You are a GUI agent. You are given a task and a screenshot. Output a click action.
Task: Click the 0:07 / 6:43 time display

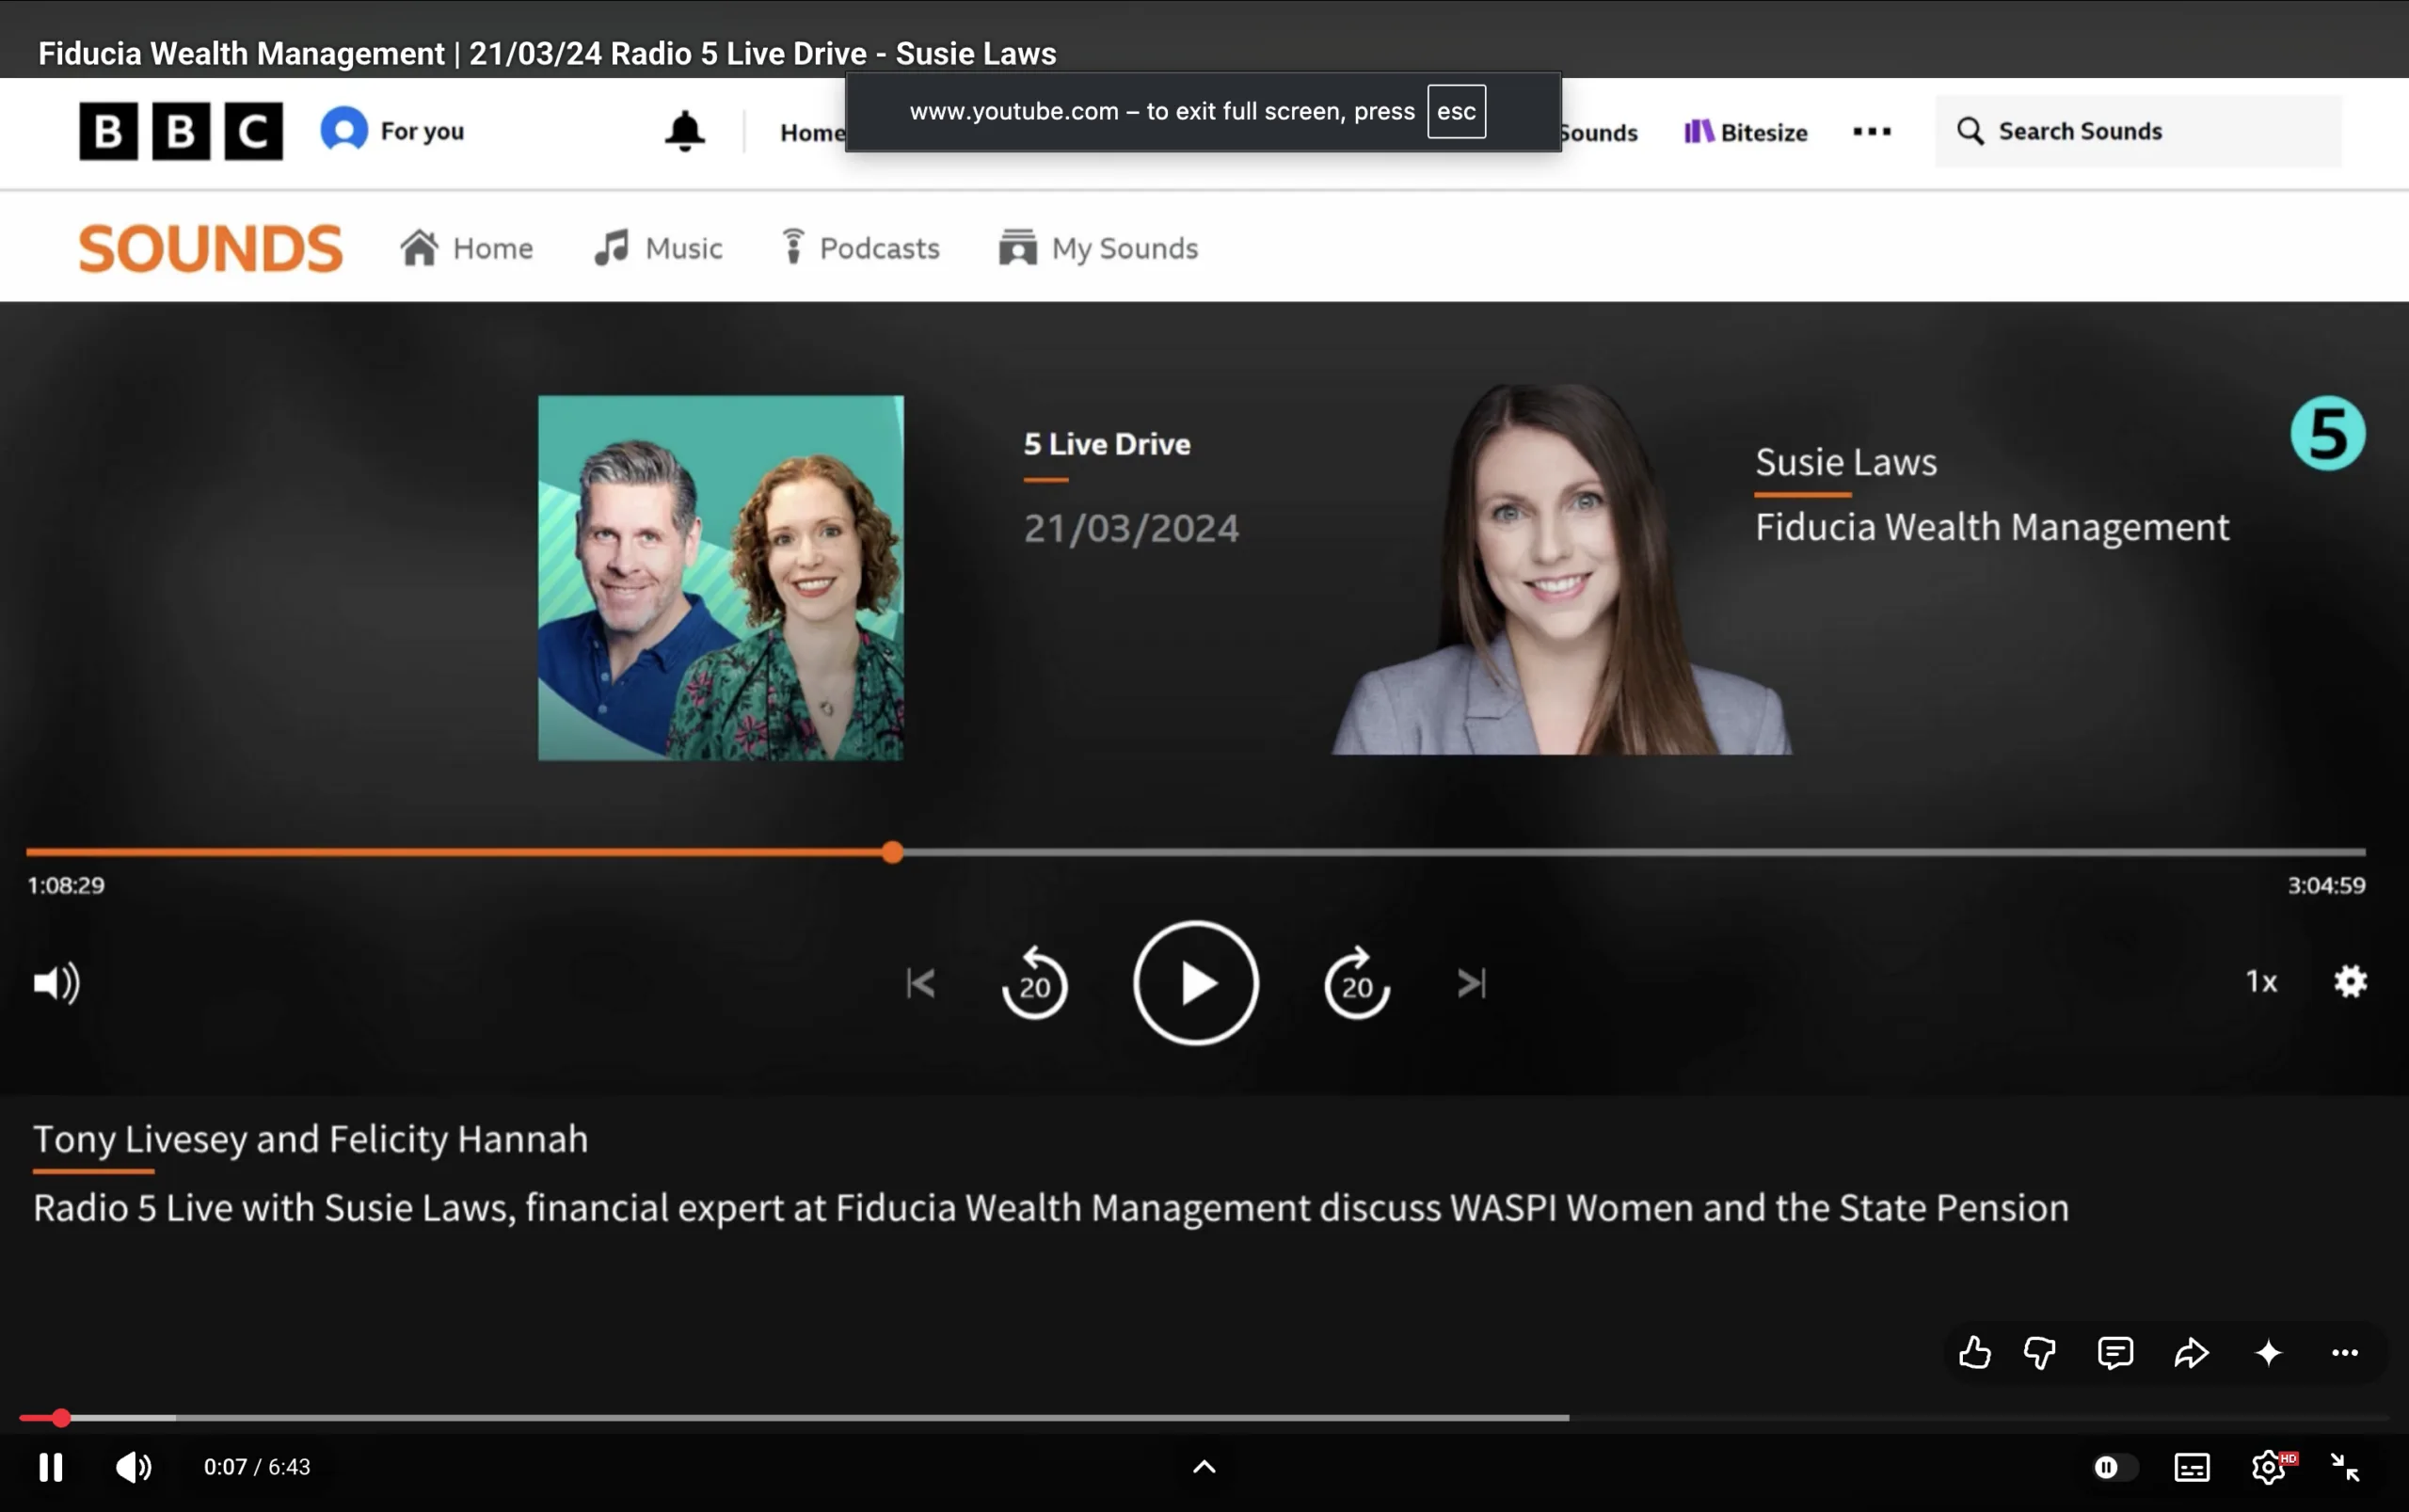[x=257, y=1467]
